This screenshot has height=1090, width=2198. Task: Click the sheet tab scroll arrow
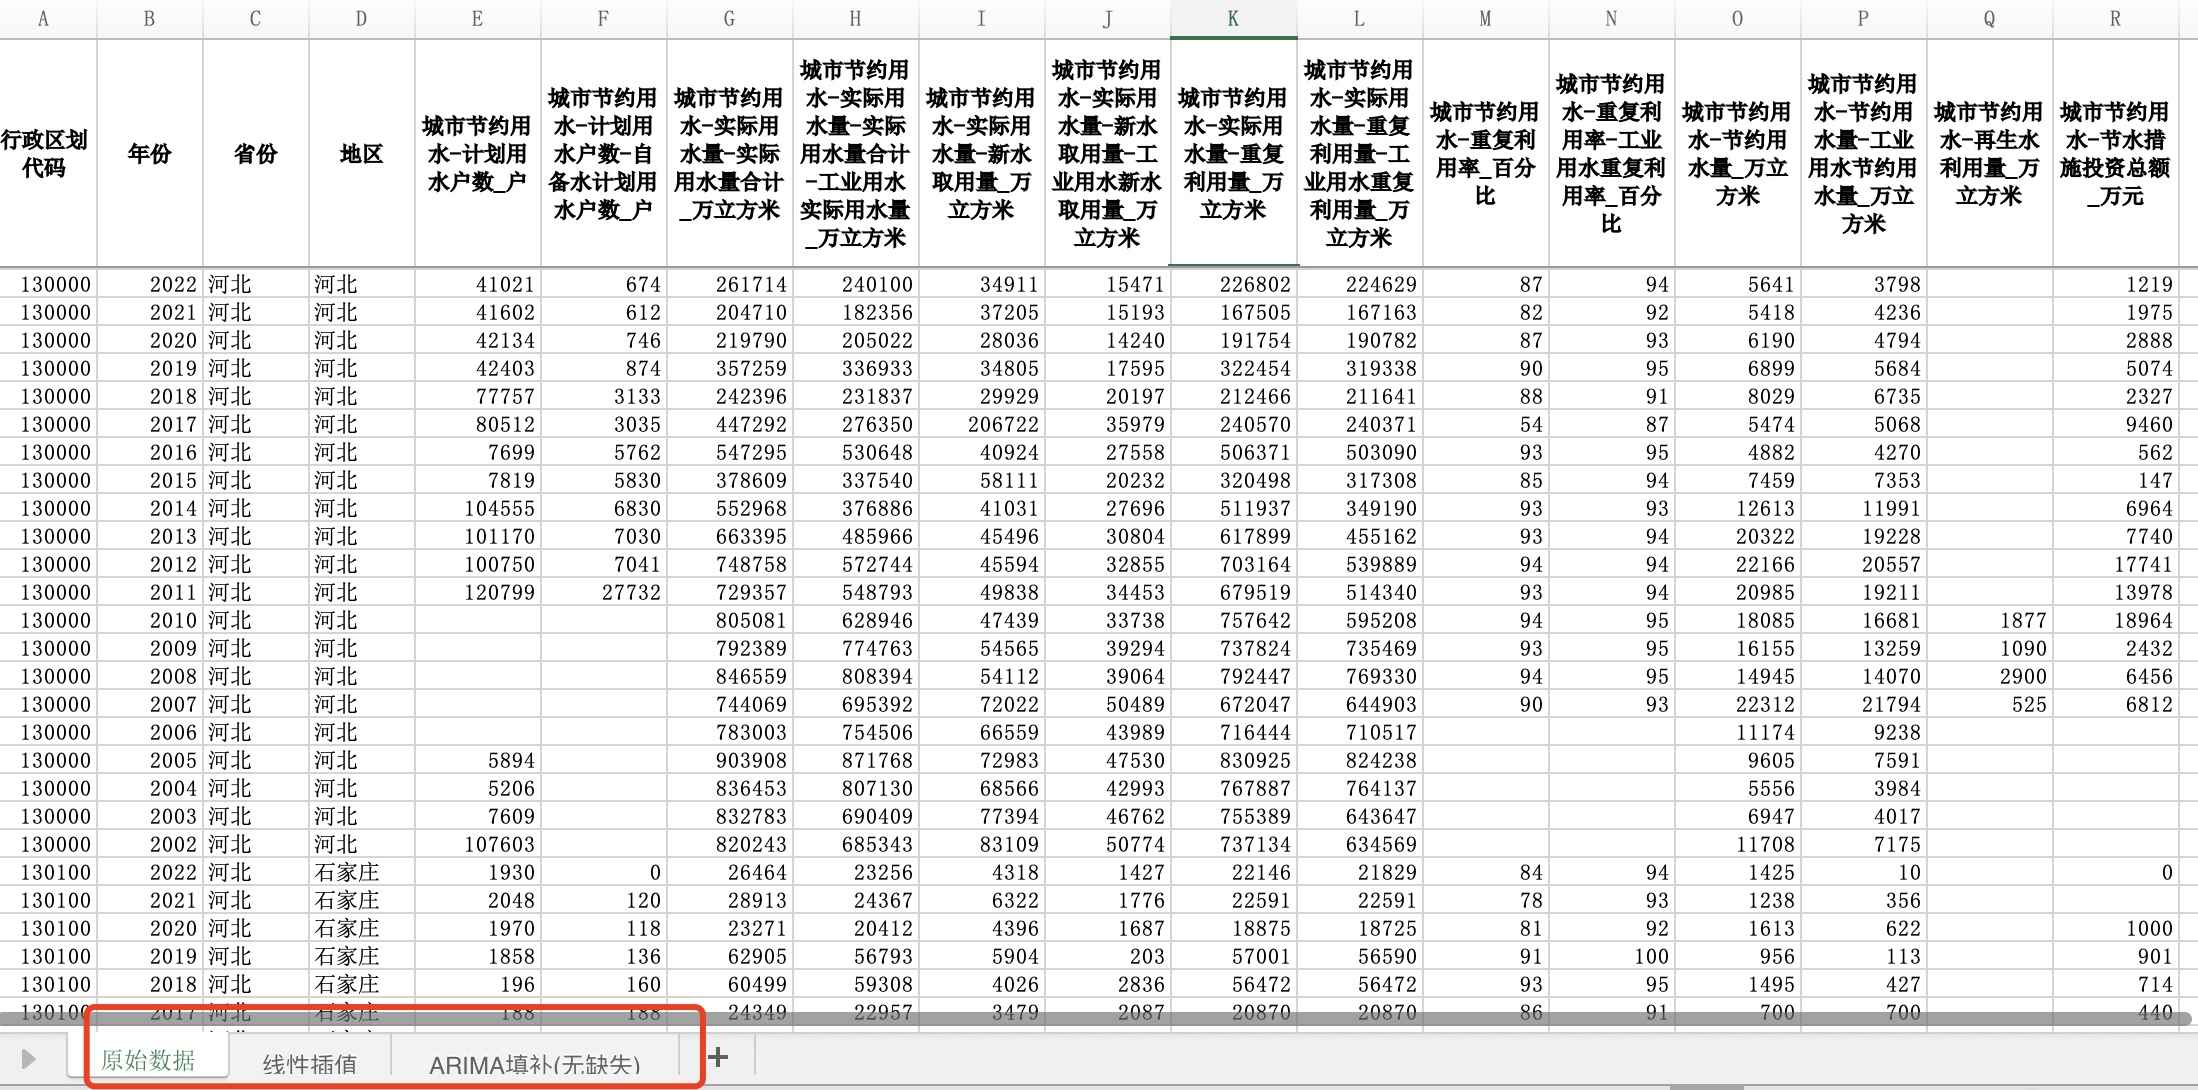(28, 1059)
